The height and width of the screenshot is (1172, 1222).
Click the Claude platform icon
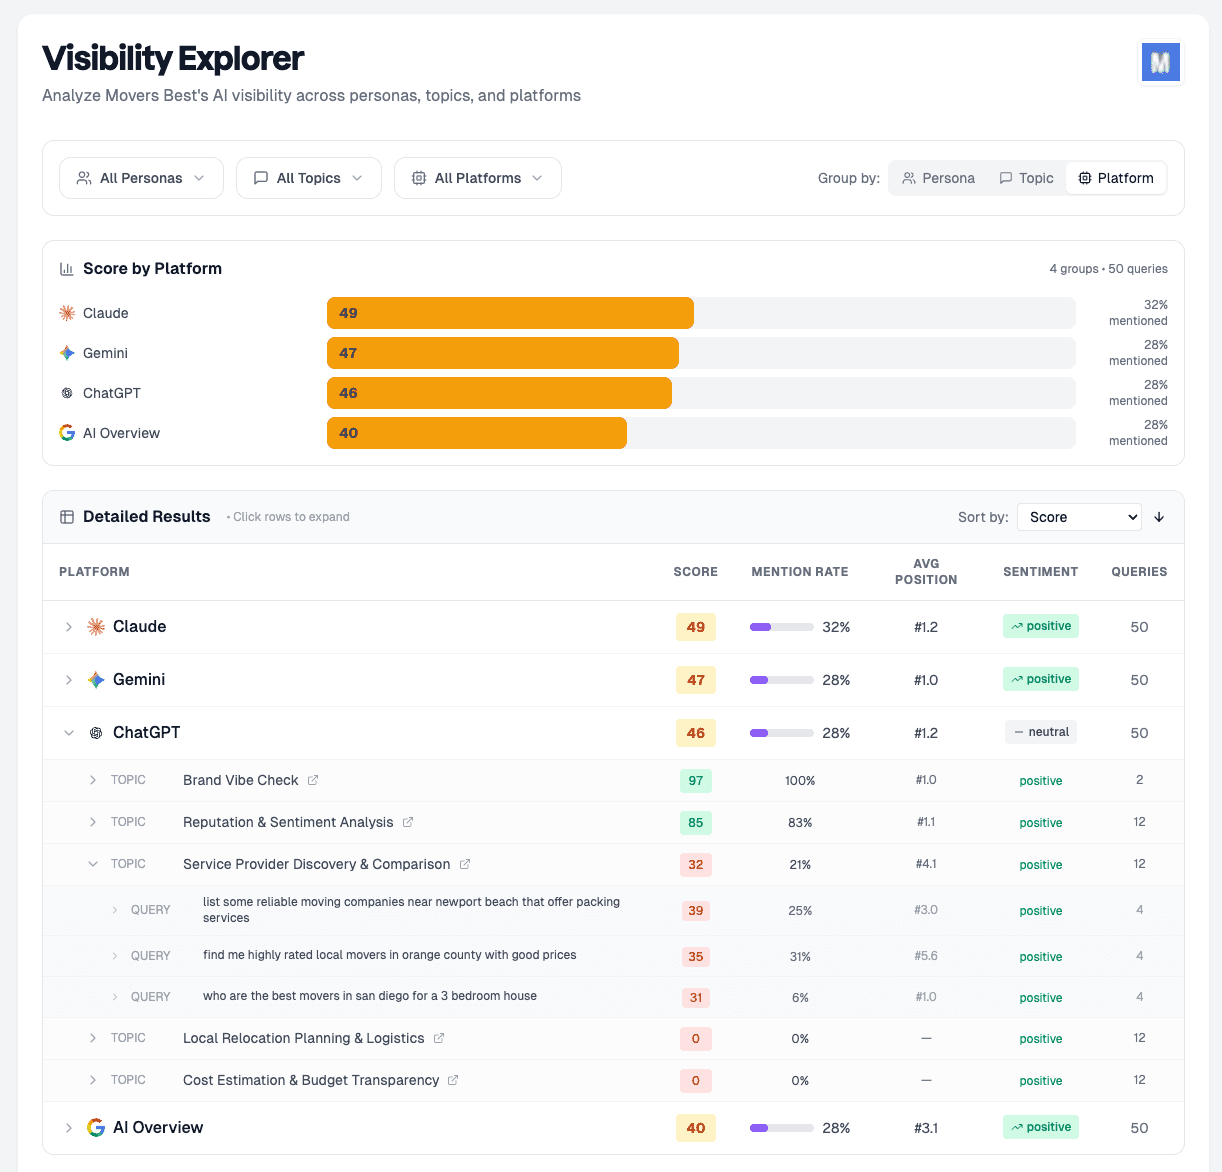66,312
